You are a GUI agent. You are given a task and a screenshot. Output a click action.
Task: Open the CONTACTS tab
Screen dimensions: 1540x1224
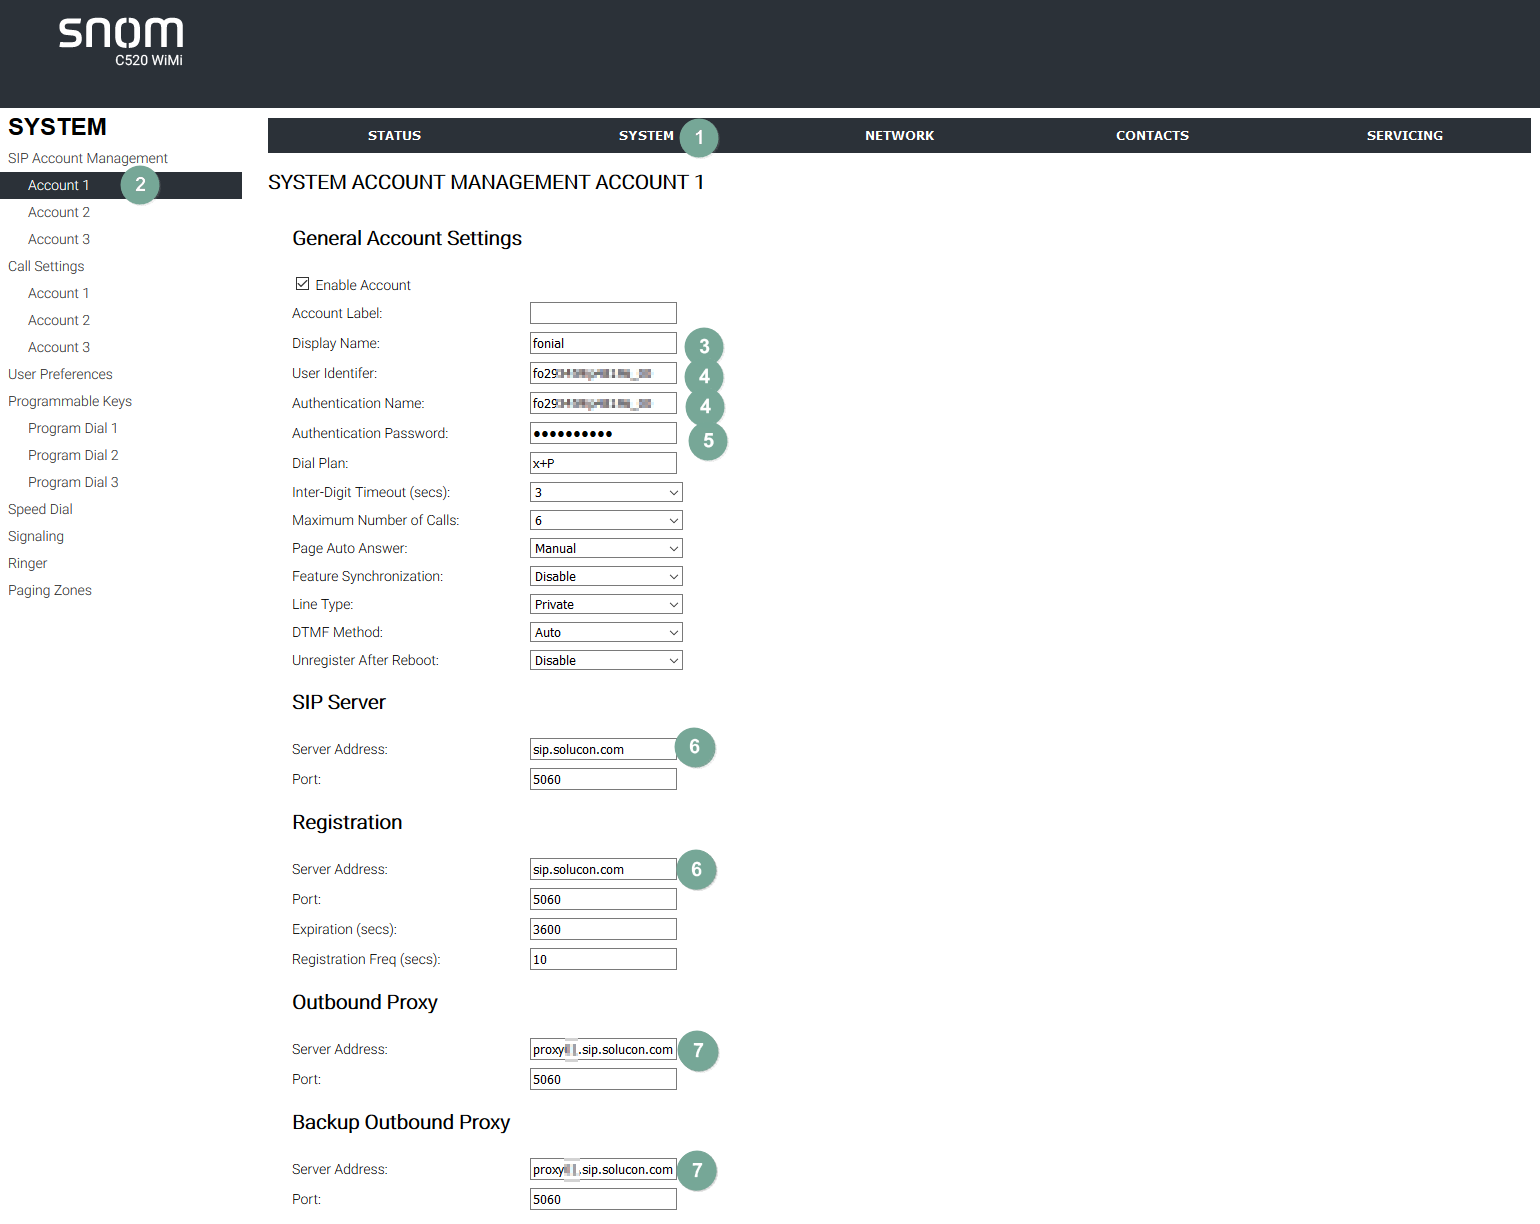[x=1152, y=136]
